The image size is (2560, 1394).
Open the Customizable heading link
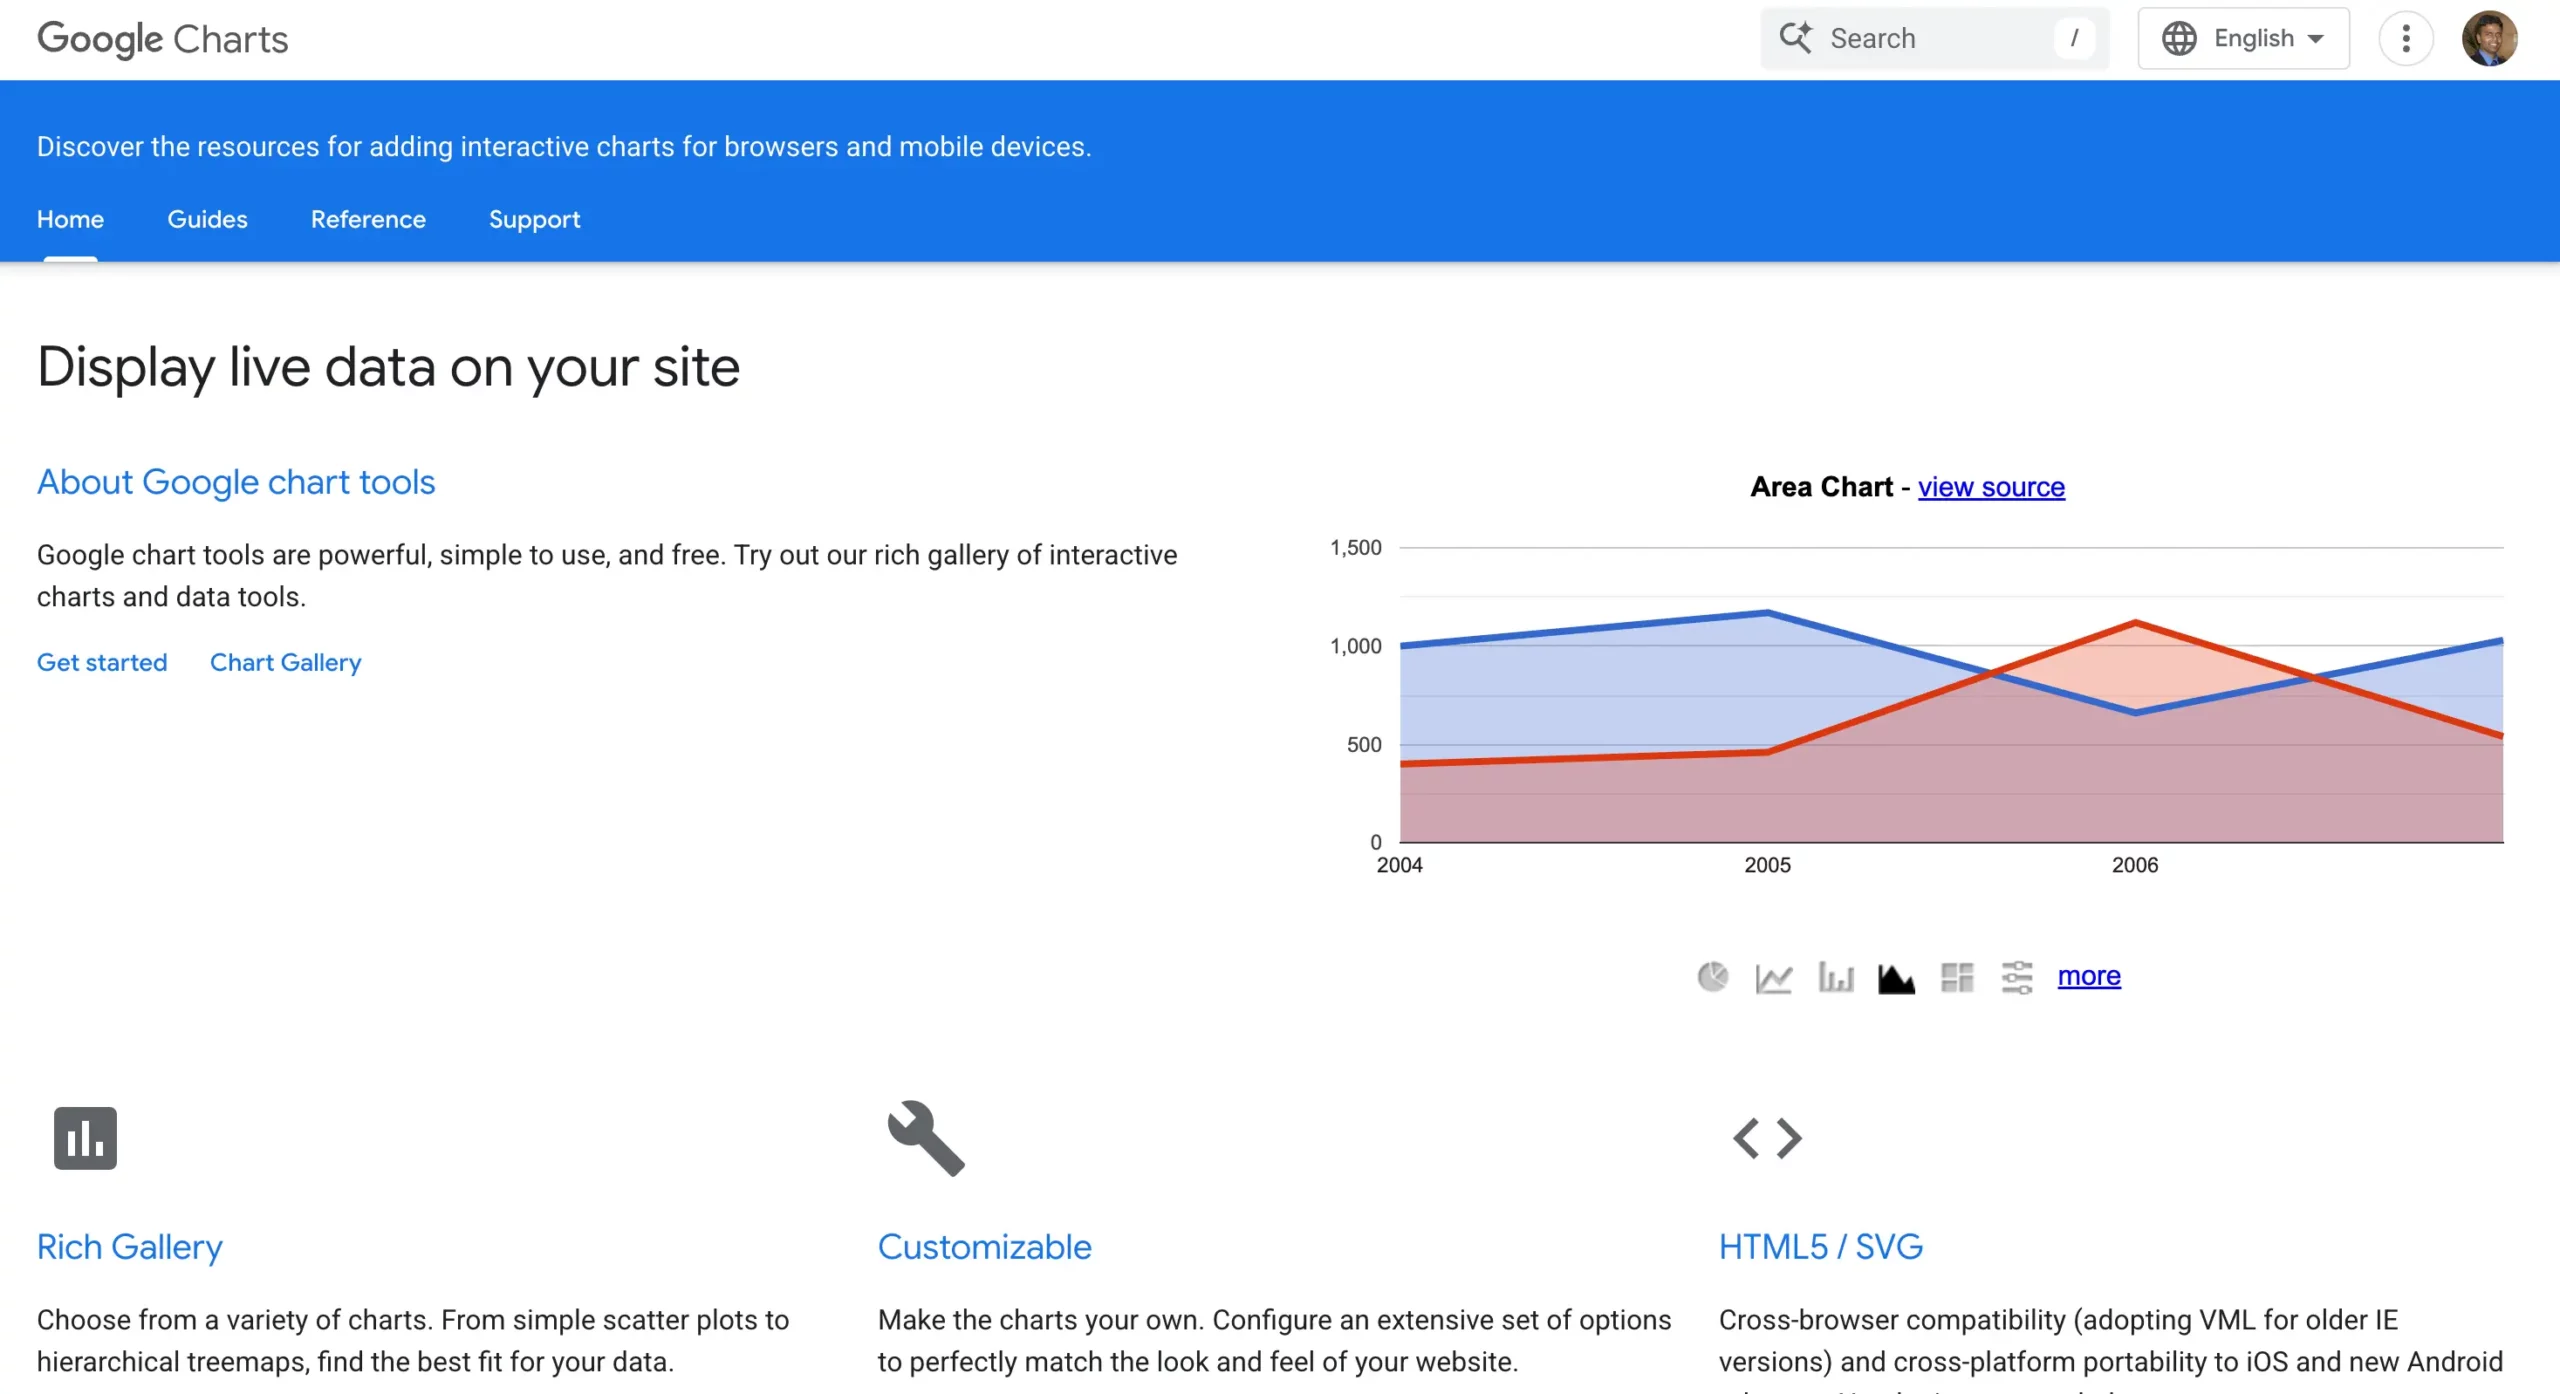(985, 1247)
